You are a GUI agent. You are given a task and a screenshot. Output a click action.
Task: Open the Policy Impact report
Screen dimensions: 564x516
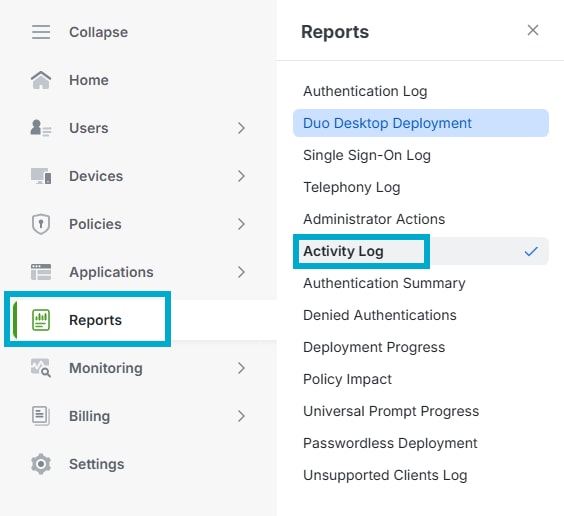[x=347, y=379]
